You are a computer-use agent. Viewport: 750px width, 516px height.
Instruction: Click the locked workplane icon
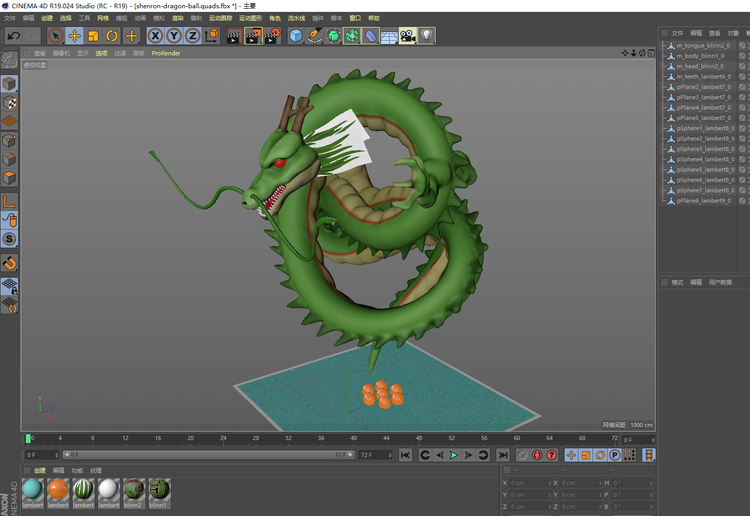[x=9, y=286]
